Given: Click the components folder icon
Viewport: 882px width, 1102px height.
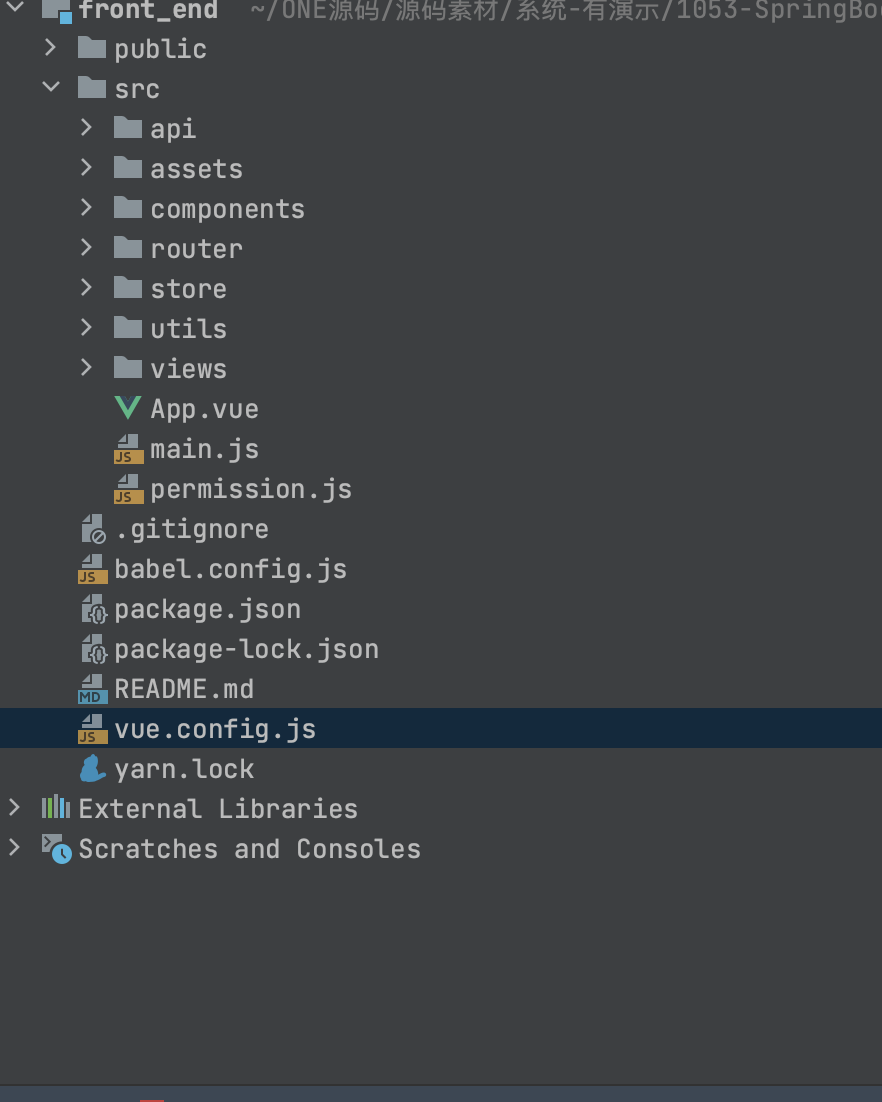Looking at the screenshot, I should [x=128, y=208].
